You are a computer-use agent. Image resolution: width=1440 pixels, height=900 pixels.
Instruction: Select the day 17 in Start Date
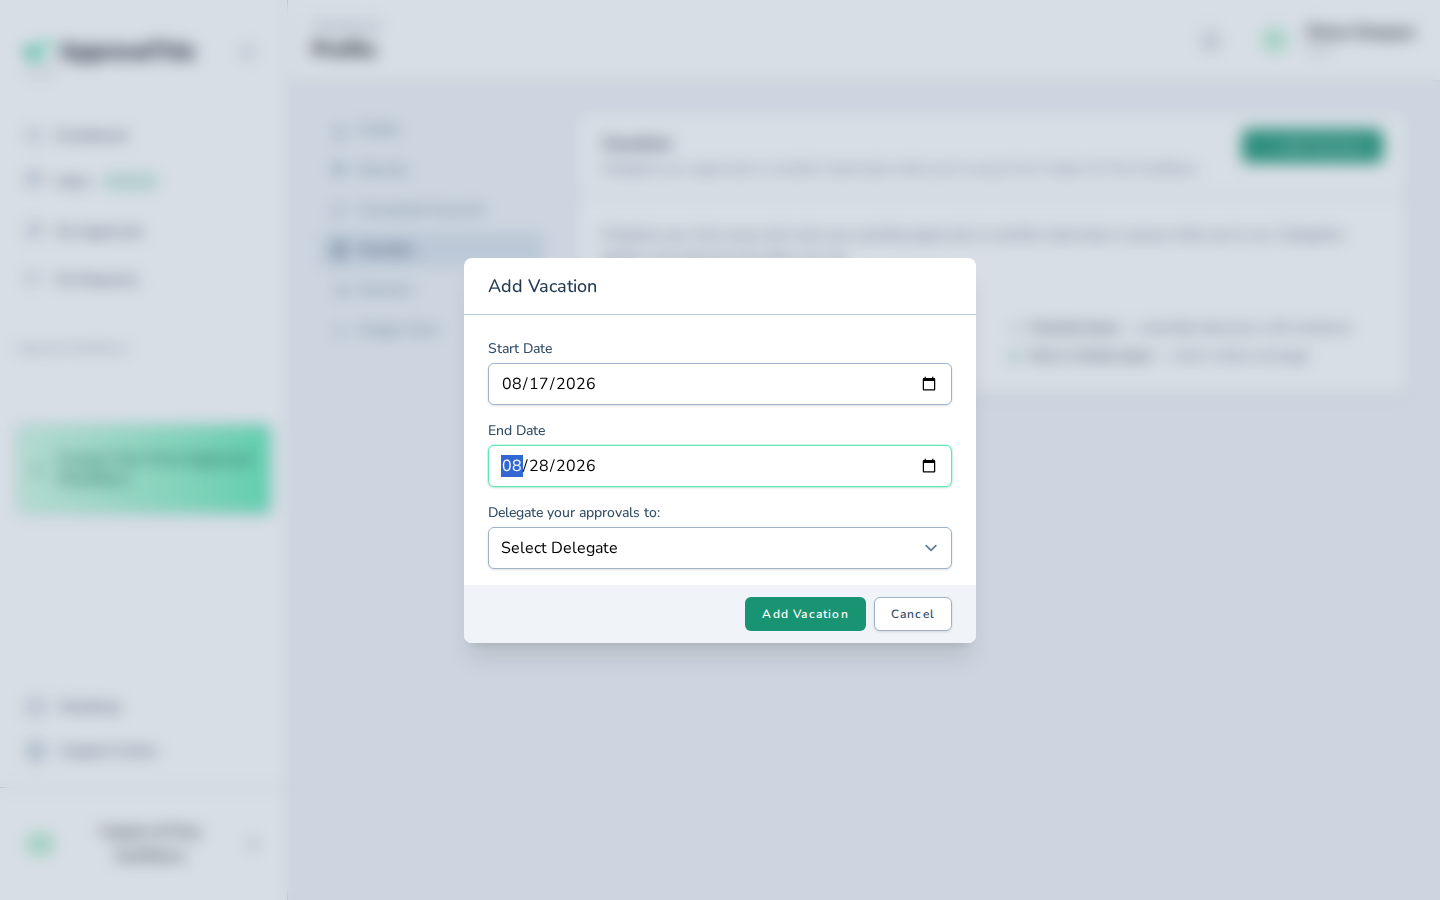[539, 384]
